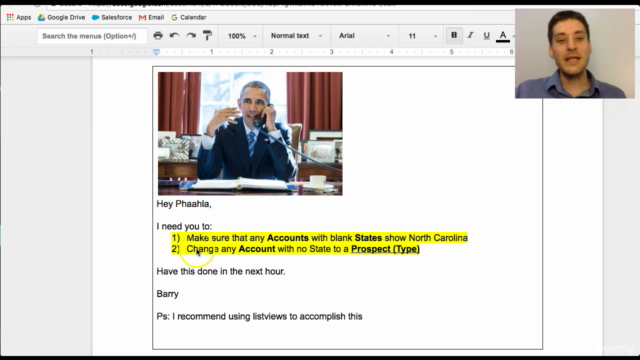Click 'Have this done in the next hour.'
The image size is (640, 360).
[221, 271]
